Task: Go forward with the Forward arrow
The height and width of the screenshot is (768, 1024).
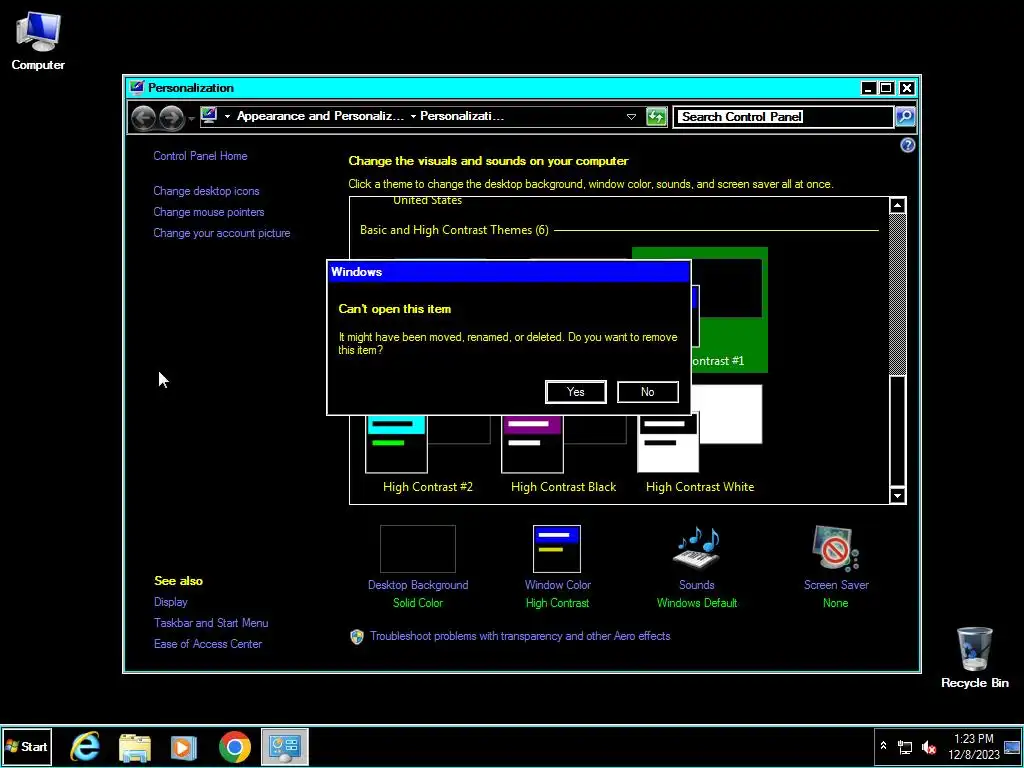Action: pos(171,118)
